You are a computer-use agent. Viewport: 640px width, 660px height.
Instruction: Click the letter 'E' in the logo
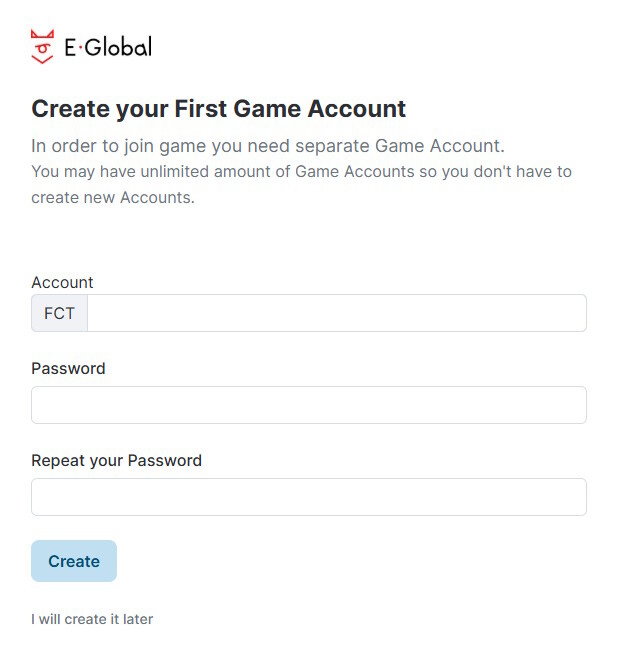click(70, 47)
